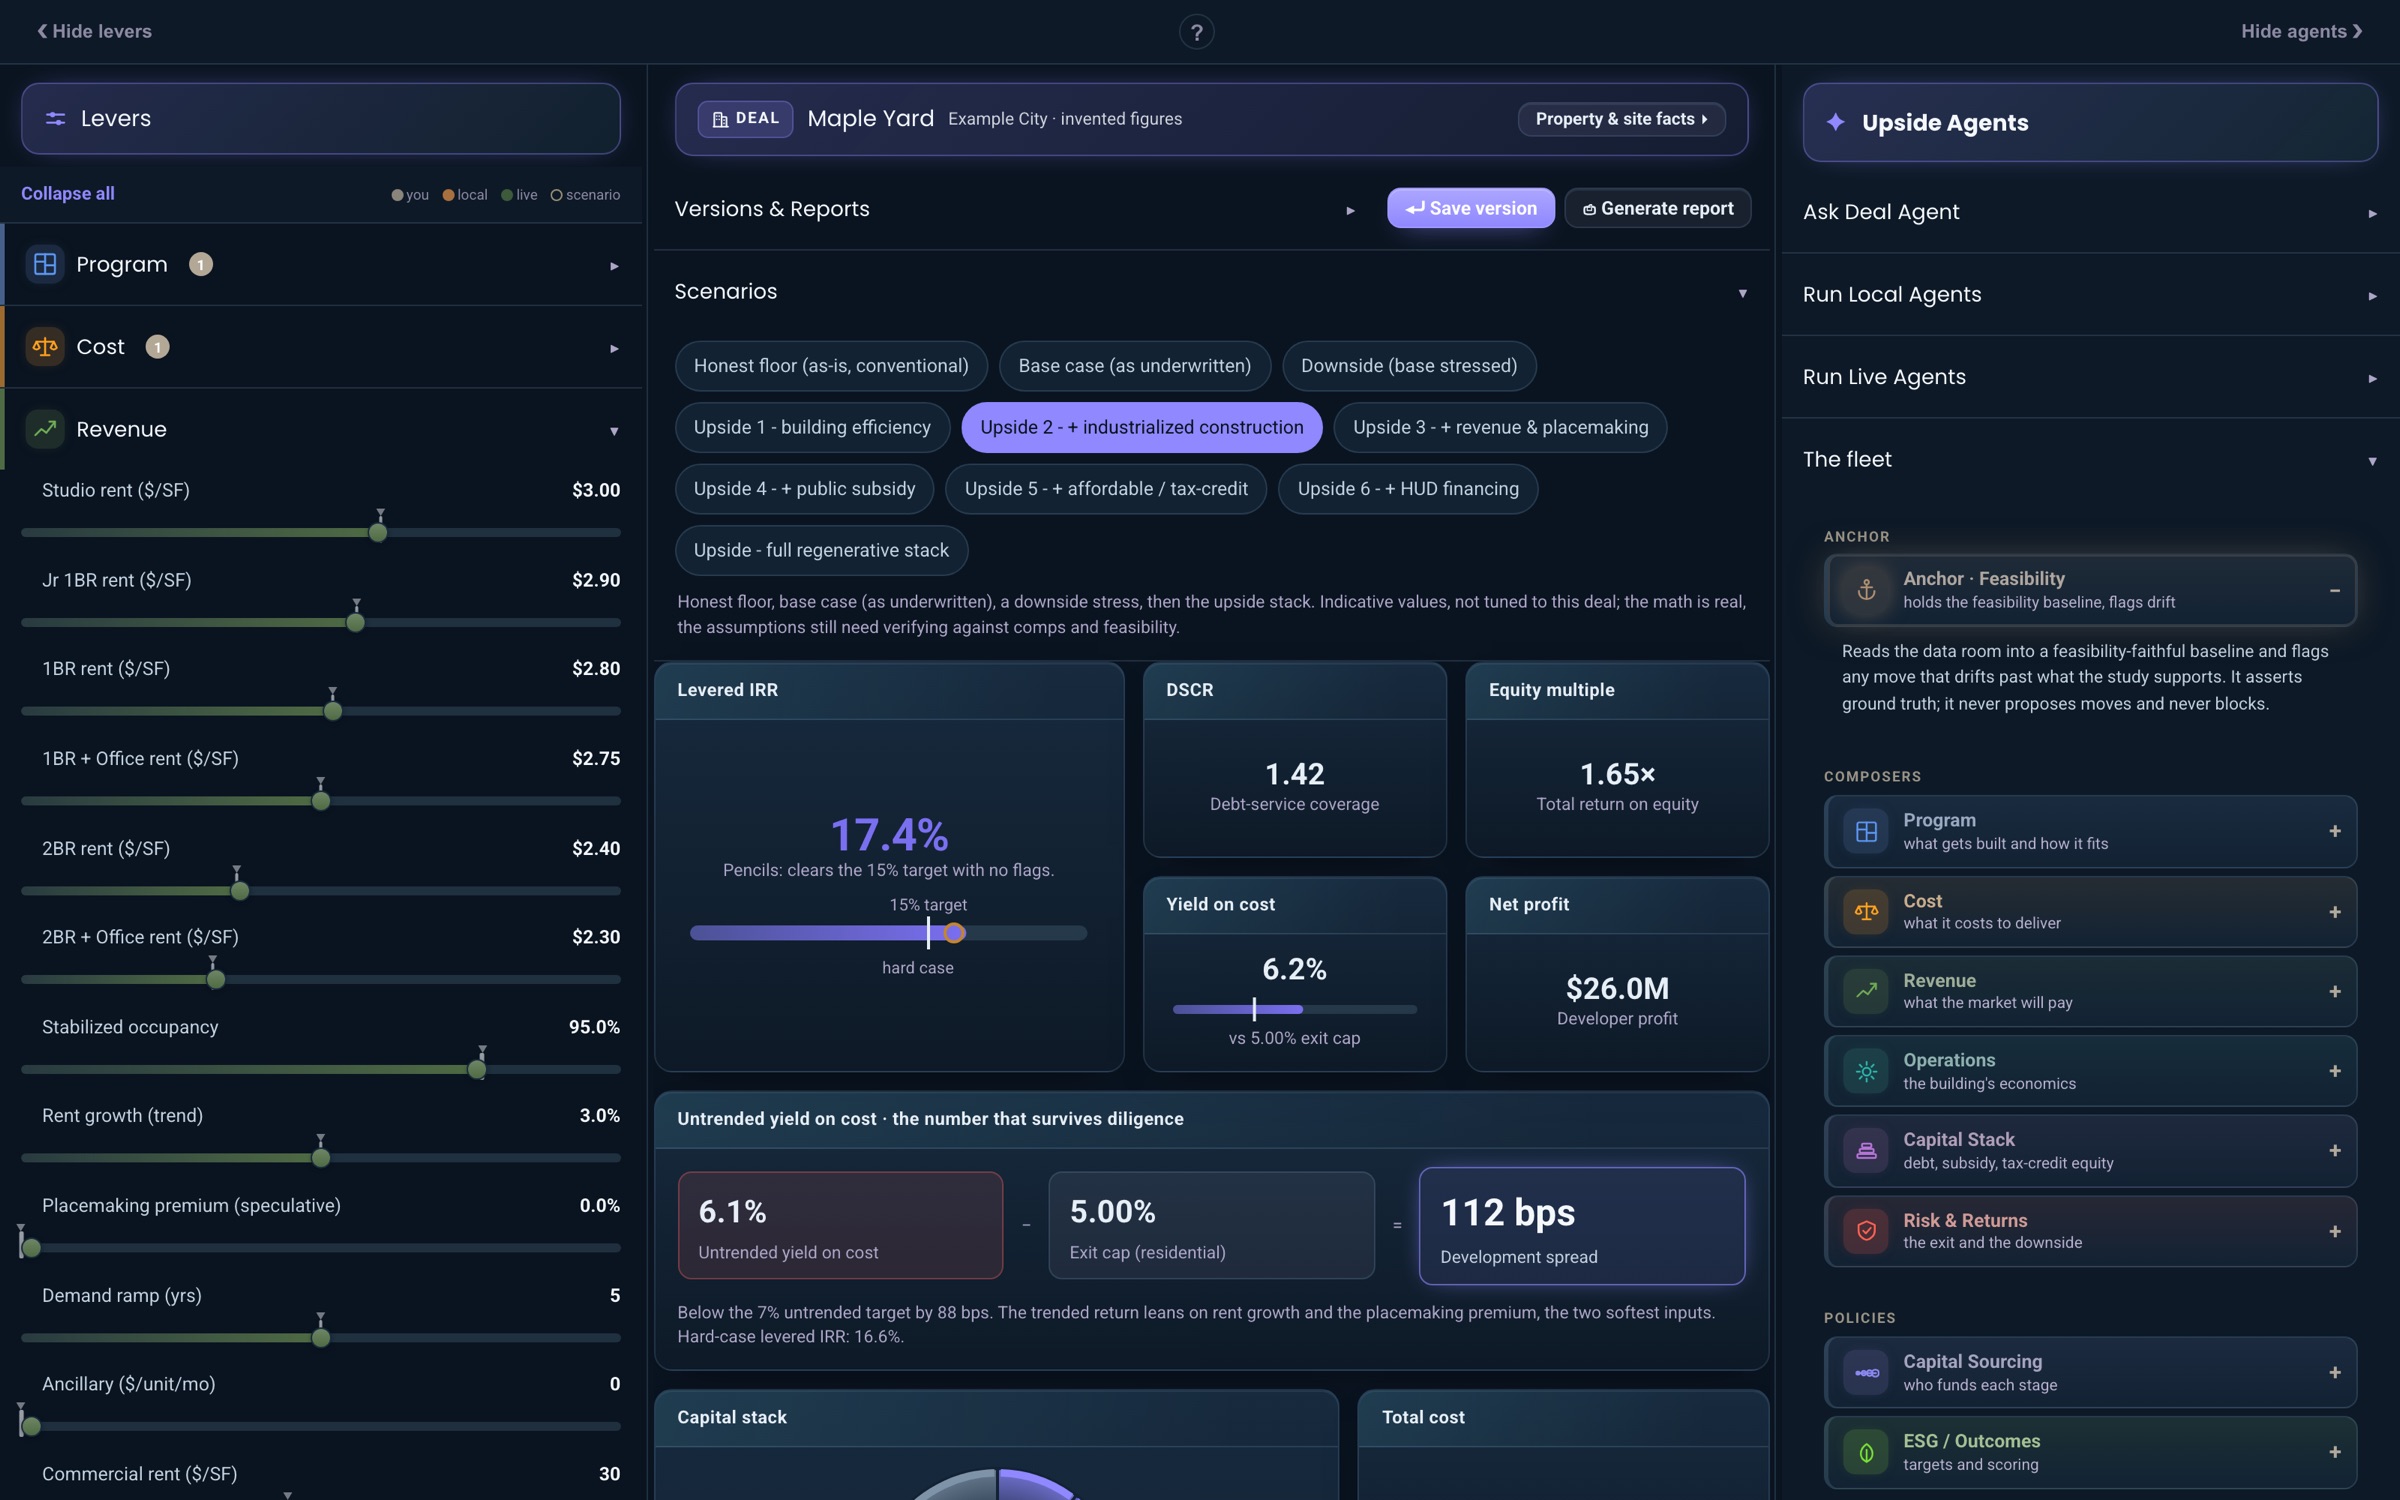Expand the Cost levers section
This screenshot has height=1500, width=2400.
[x=614, y=348]
